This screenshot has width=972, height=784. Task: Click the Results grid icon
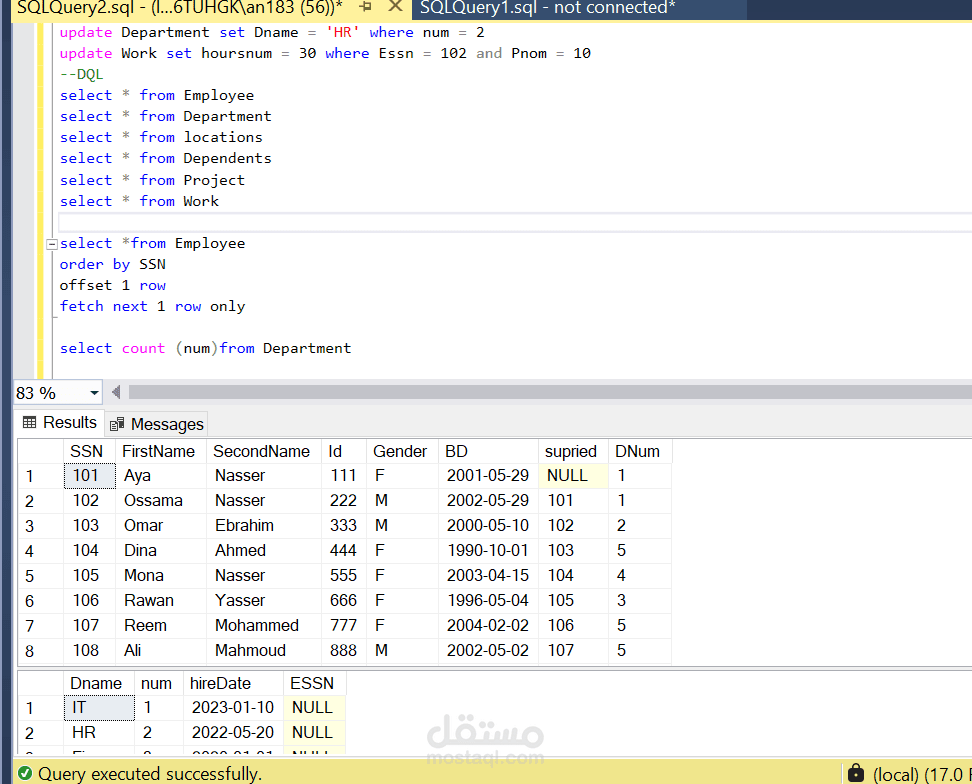tap(29, 423)
